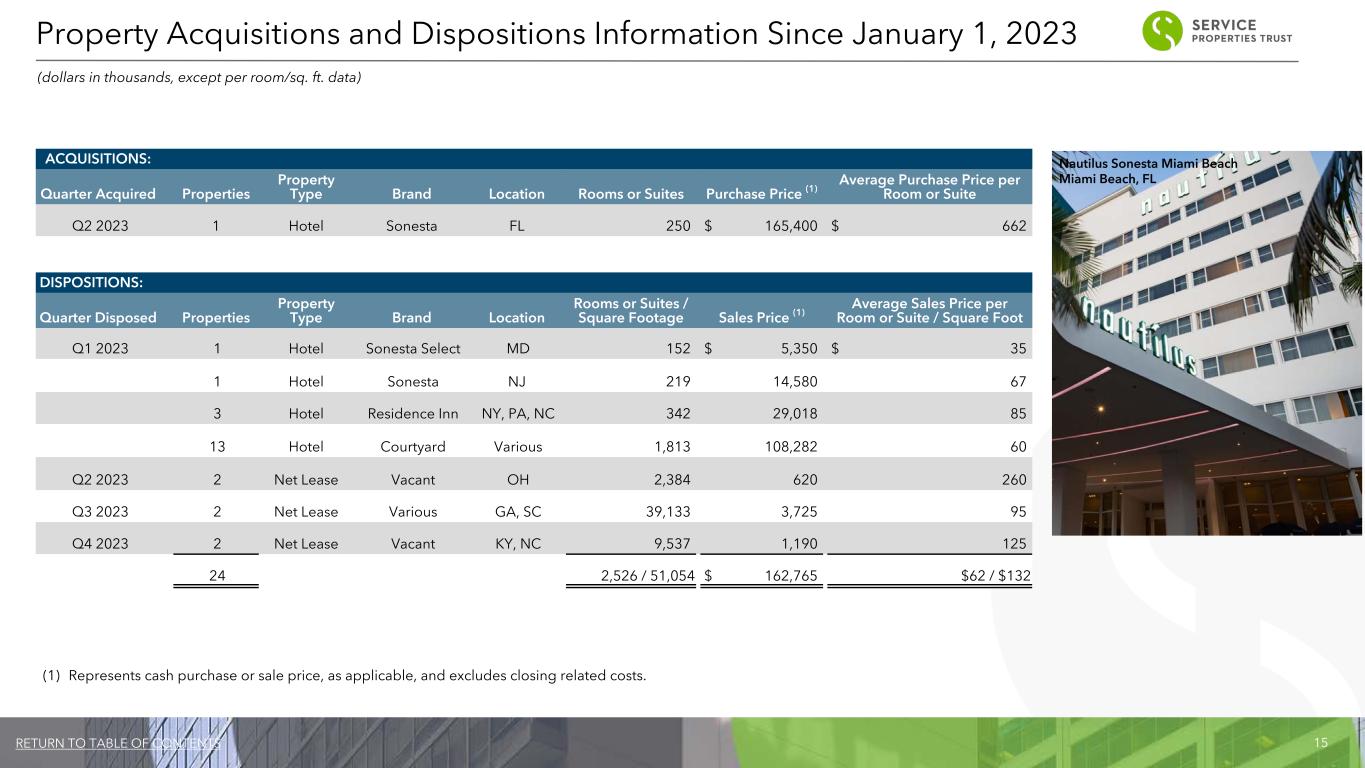
Task: Select the Residence Inn brand cell
Action: [x=411, y=411]
